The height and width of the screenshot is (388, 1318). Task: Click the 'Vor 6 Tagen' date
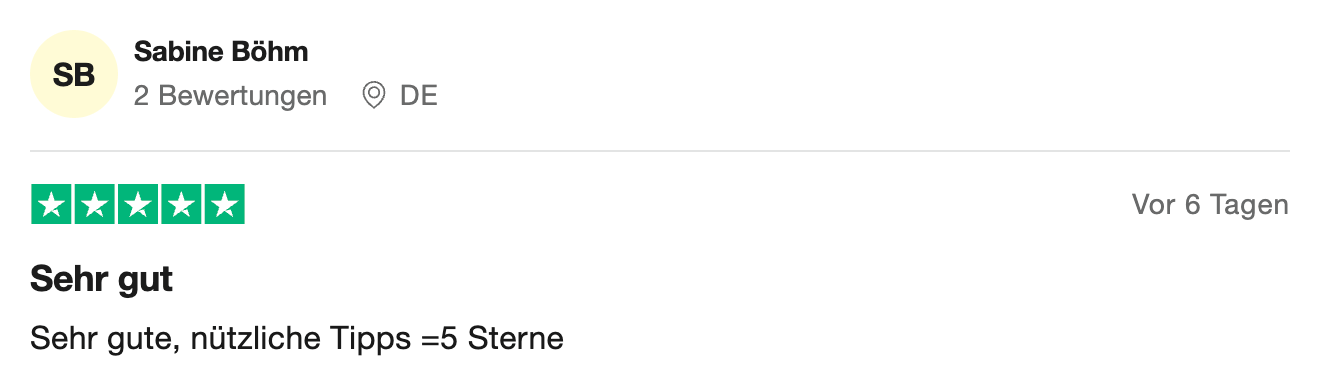click(1210, 205)
